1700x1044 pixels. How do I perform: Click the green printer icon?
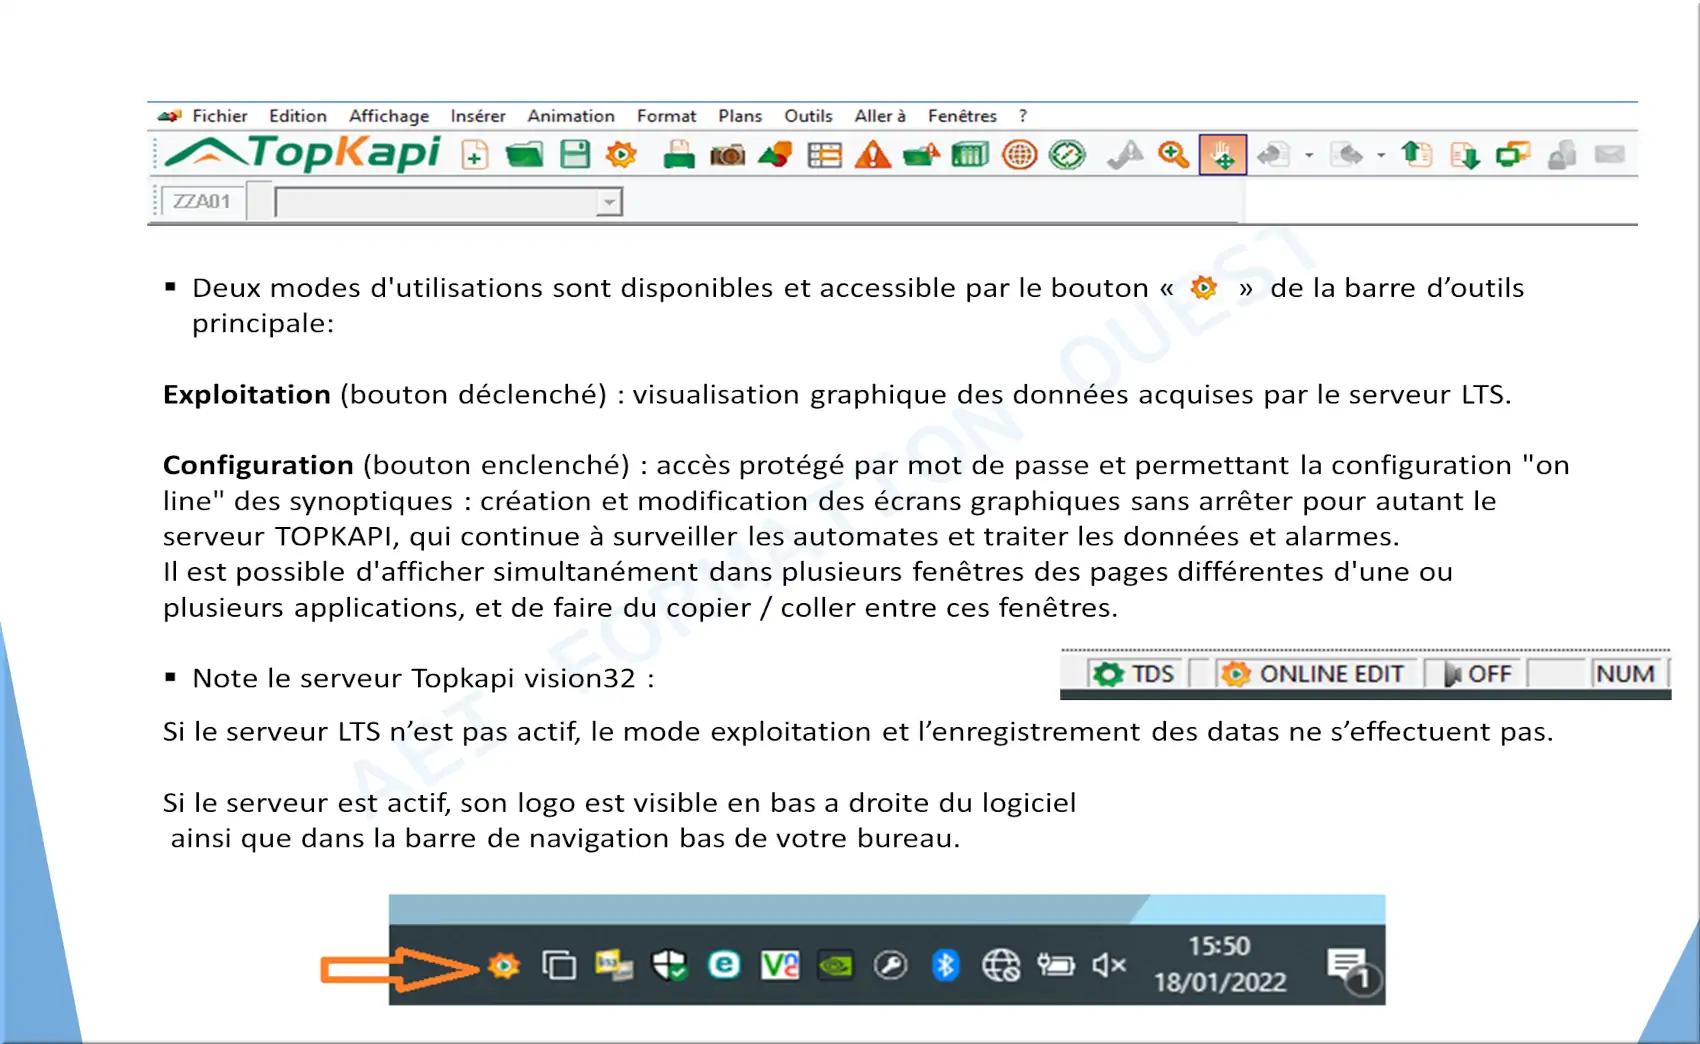point(679,155)
